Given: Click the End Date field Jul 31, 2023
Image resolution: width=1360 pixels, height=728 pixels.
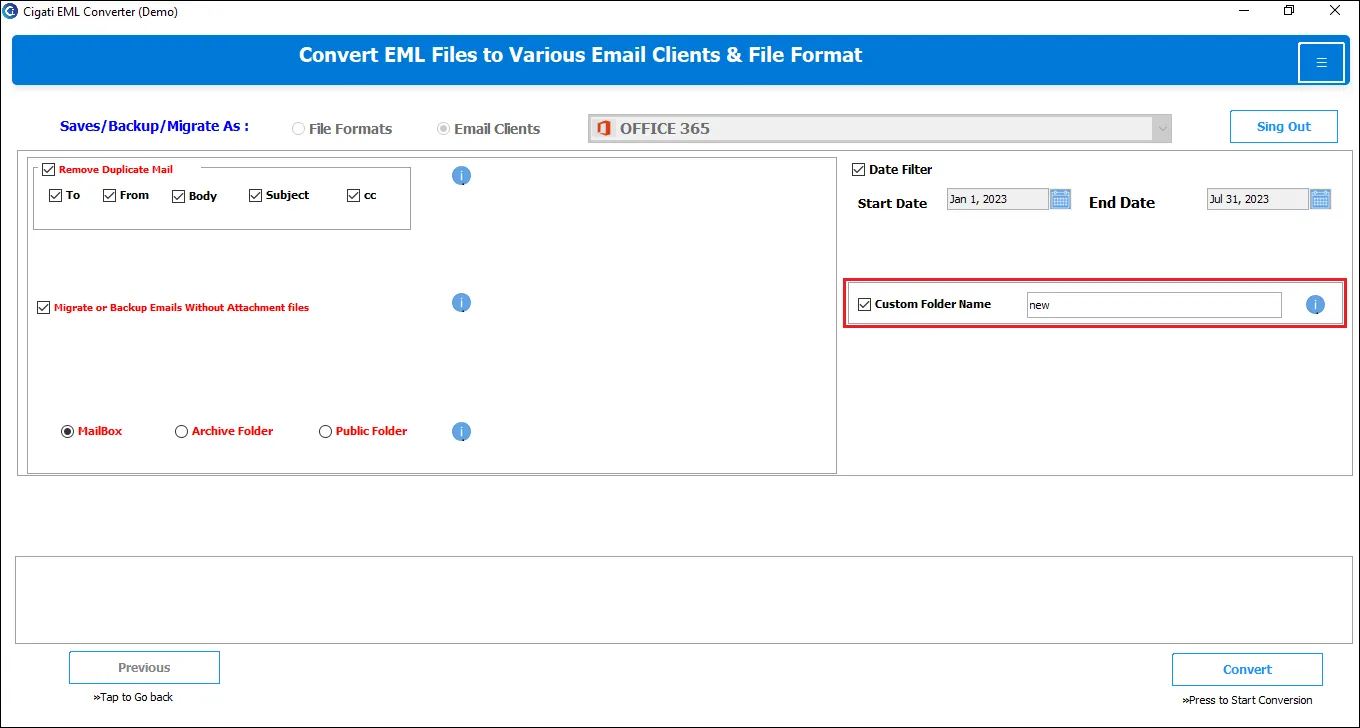Looking at the screenshot, I should 1257,199.
